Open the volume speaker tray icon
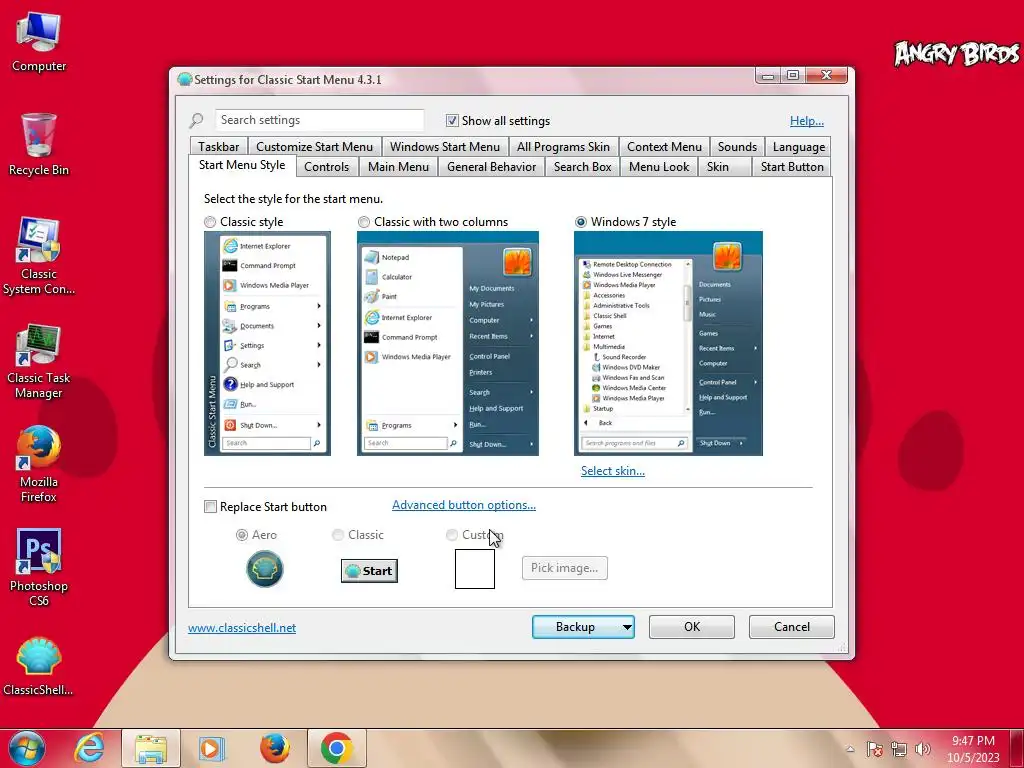The height and width of the screenshot is (768, 1024). 922,749
